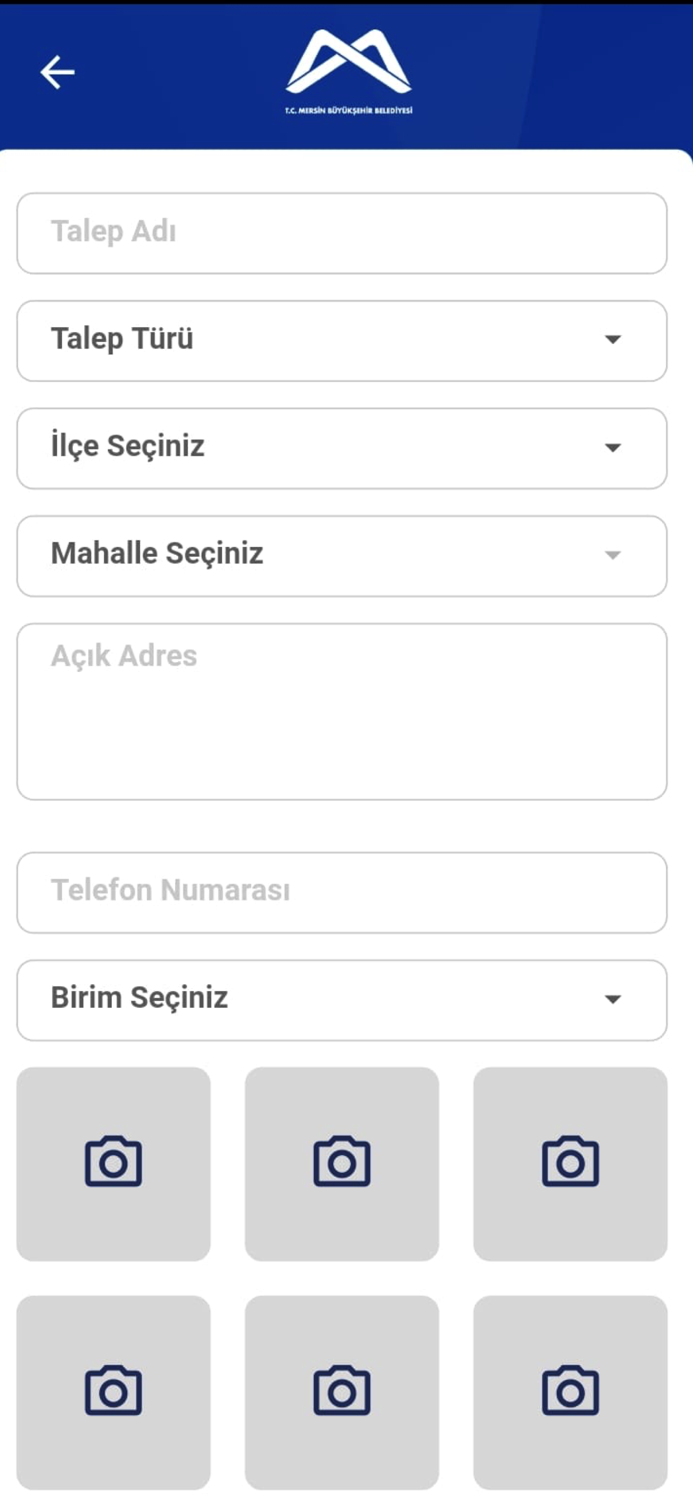This screenshot has width=693, height=1500.
Task: Tap the İlçe Seçiniz dropdown arrow
Action: click(613, 448)
